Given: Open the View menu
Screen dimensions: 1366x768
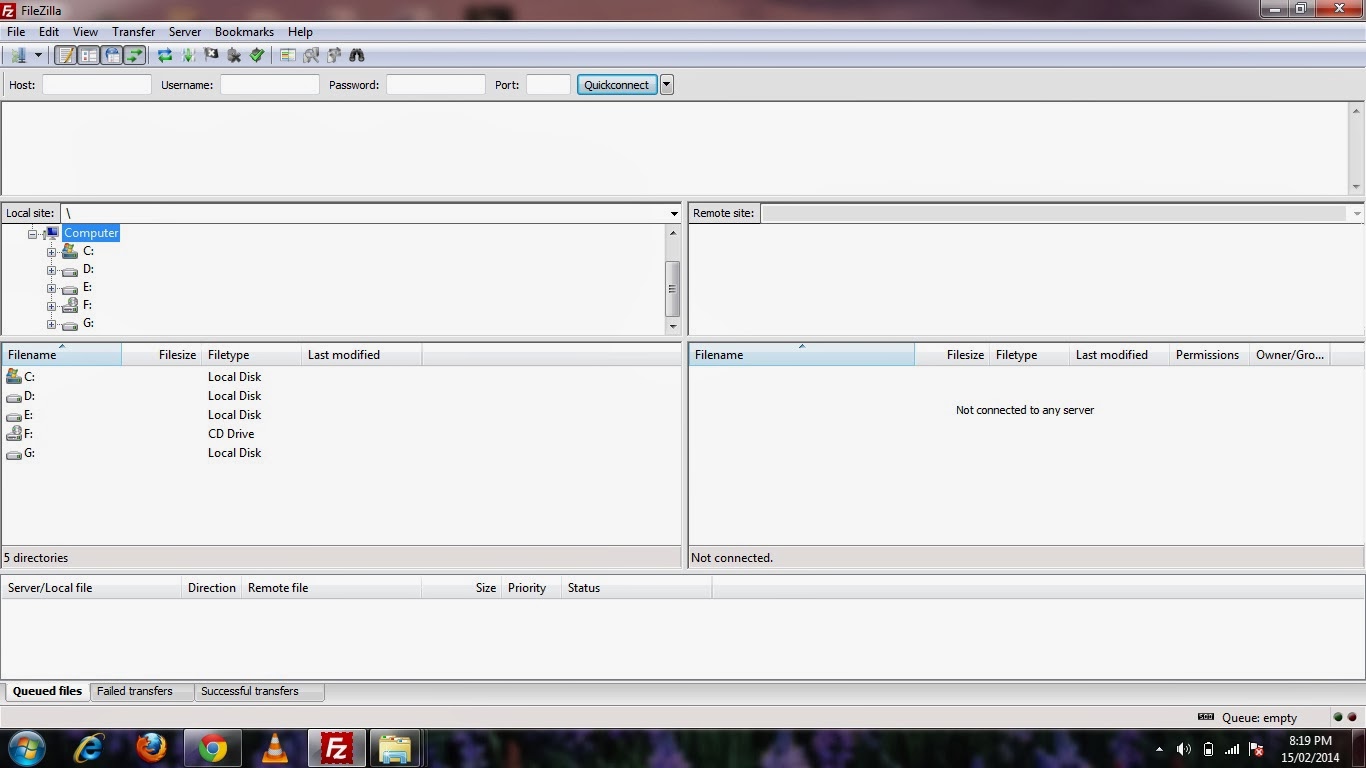Looking at the screenshot, I should point(85,32).
